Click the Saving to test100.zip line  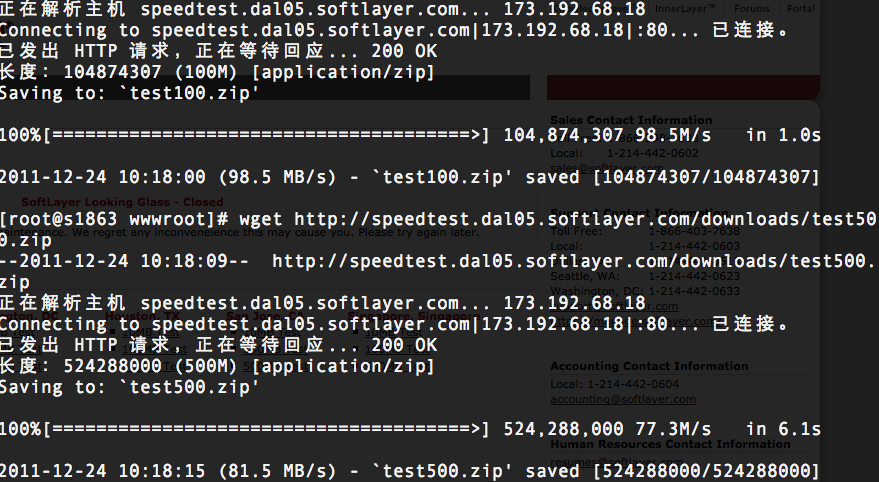point(129,93)
